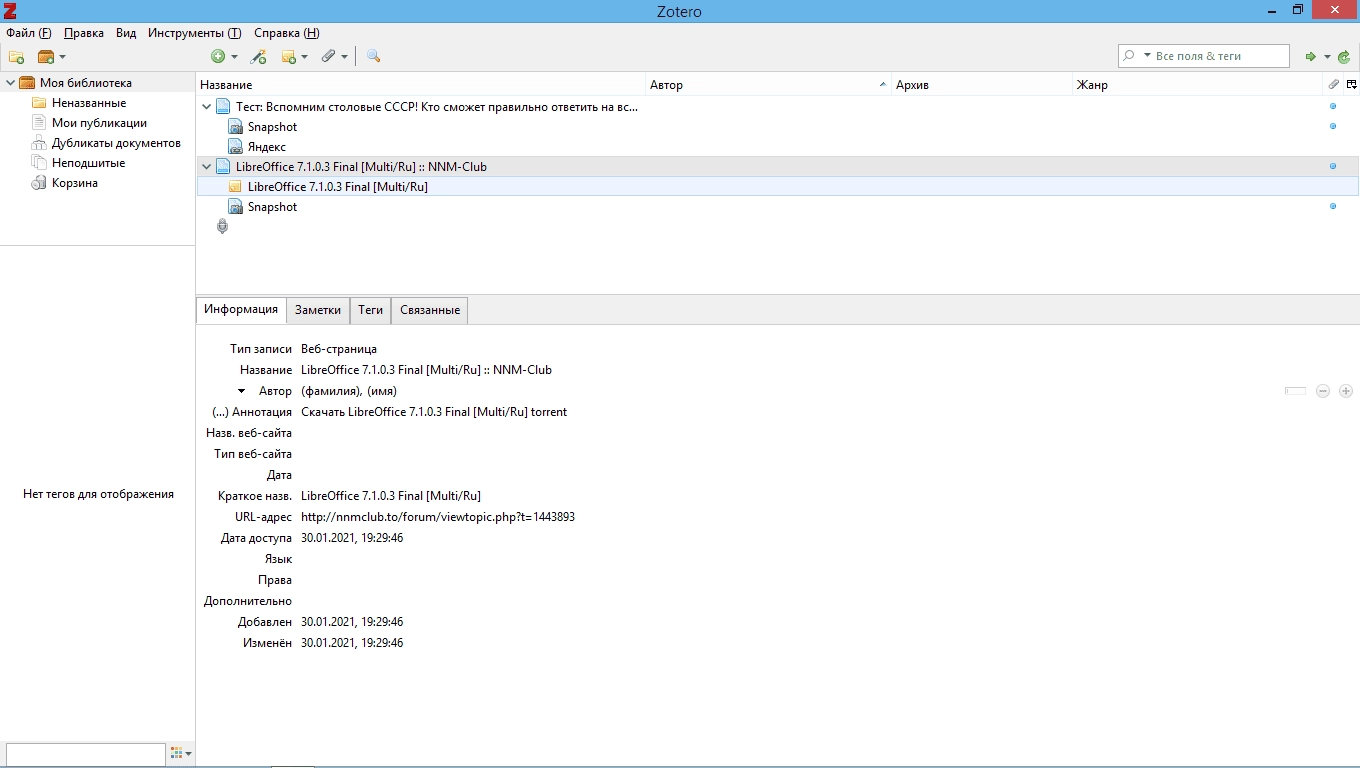Select the 'LibreOffice 7.1.0.3 Final [Multi/Ru]' note row

click(x=778, y=187)
